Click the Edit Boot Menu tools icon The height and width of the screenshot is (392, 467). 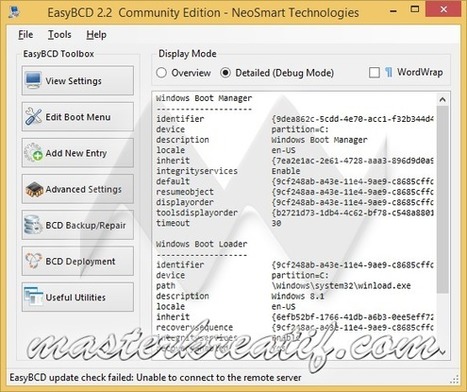point(33,116)
